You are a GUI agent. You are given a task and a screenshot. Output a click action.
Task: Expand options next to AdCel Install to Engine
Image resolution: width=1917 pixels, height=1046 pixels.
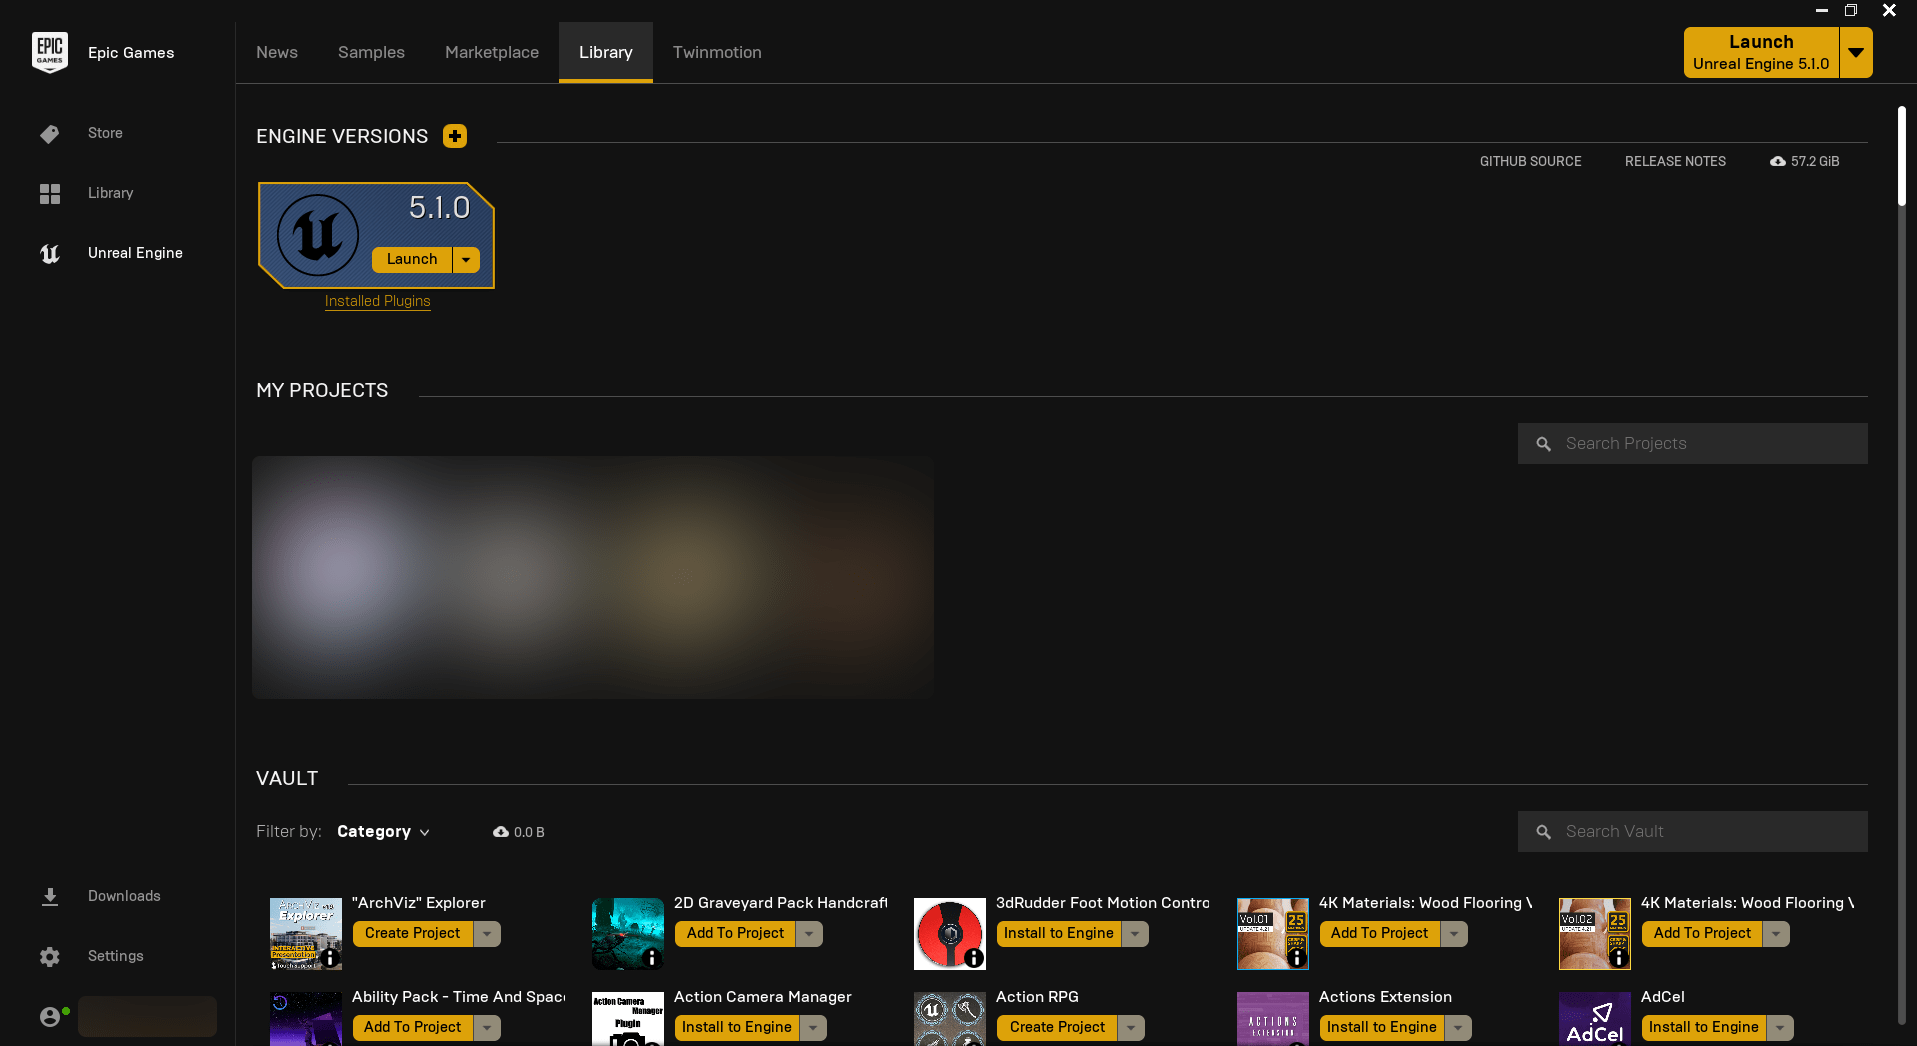click(x=1780, y=1028)
